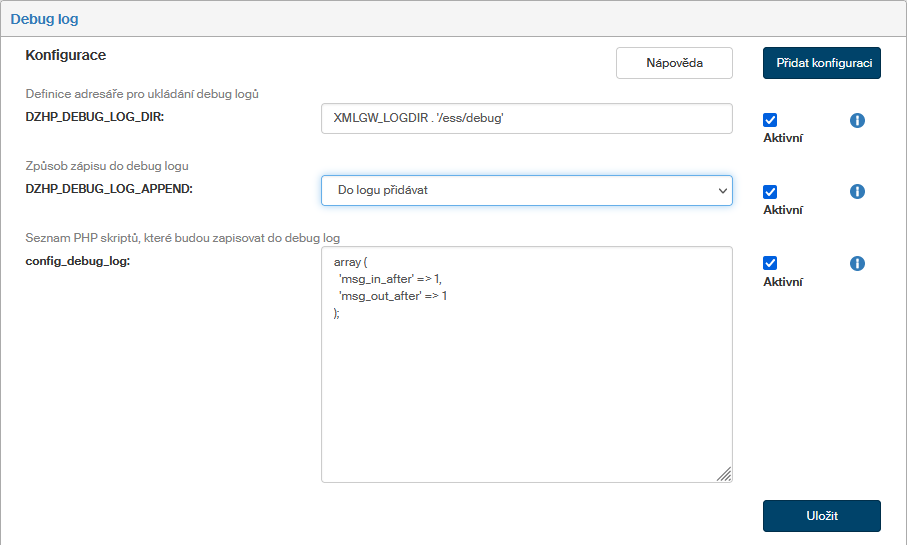Click info icon for DZHP_DEBUG_LOG_APPEND row

[857, 192]
